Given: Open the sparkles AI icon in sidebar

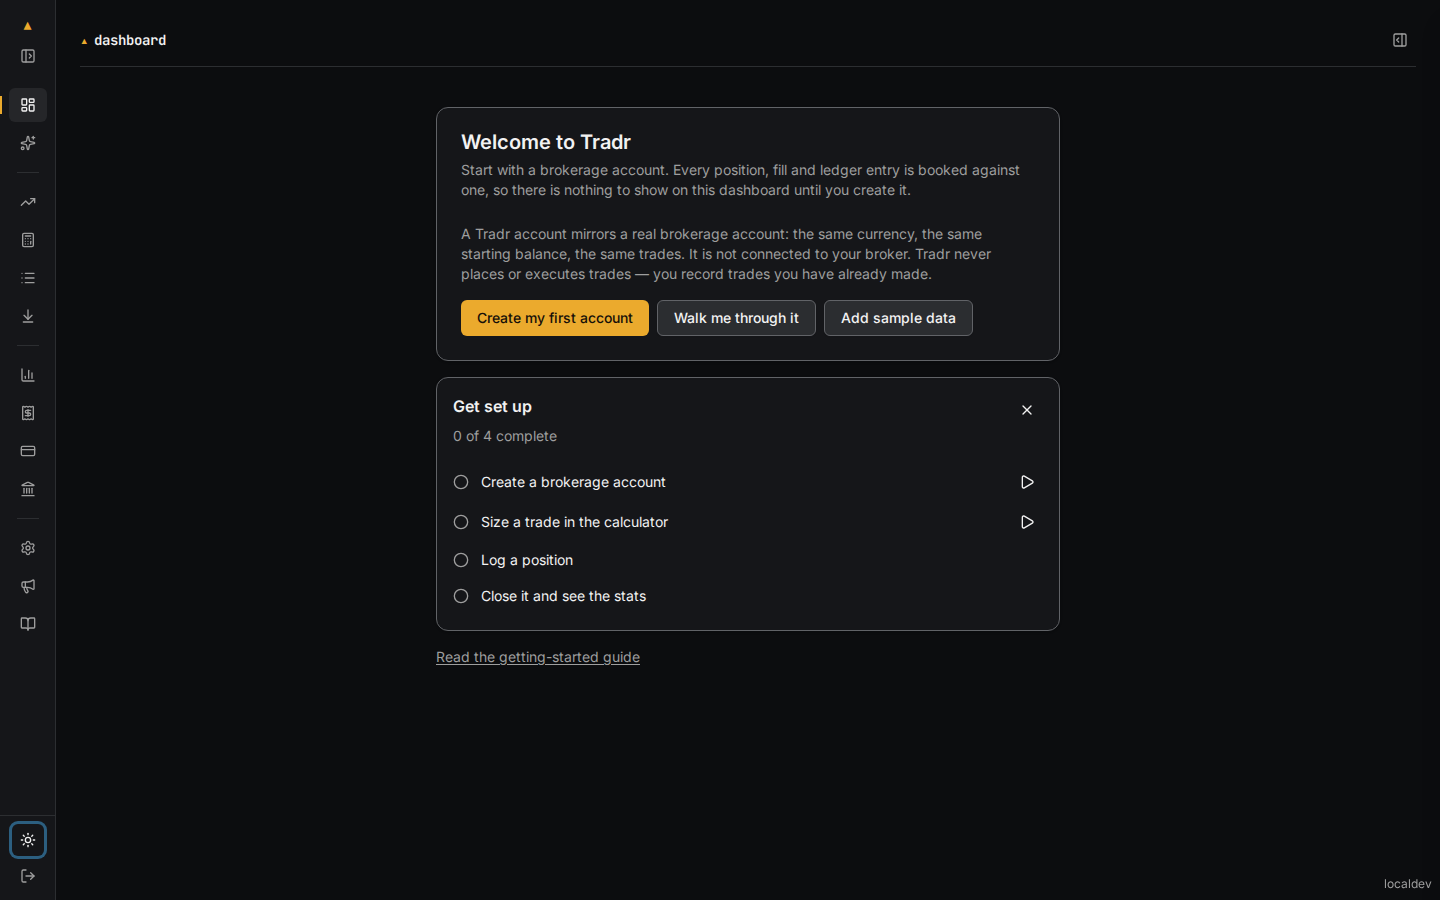Looking at the screenshot, I should [x=28, y=143].
